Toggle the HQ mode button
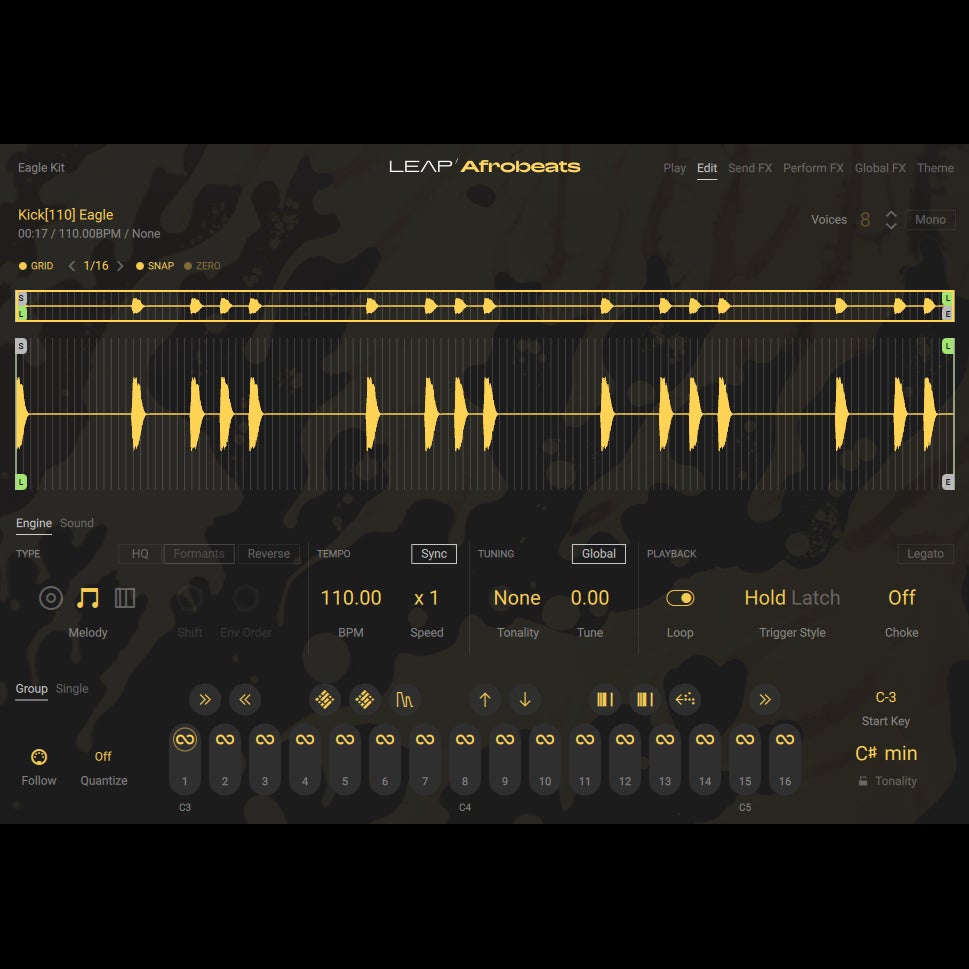The height and width of the screenshot is (969, 969). point(140,554)
